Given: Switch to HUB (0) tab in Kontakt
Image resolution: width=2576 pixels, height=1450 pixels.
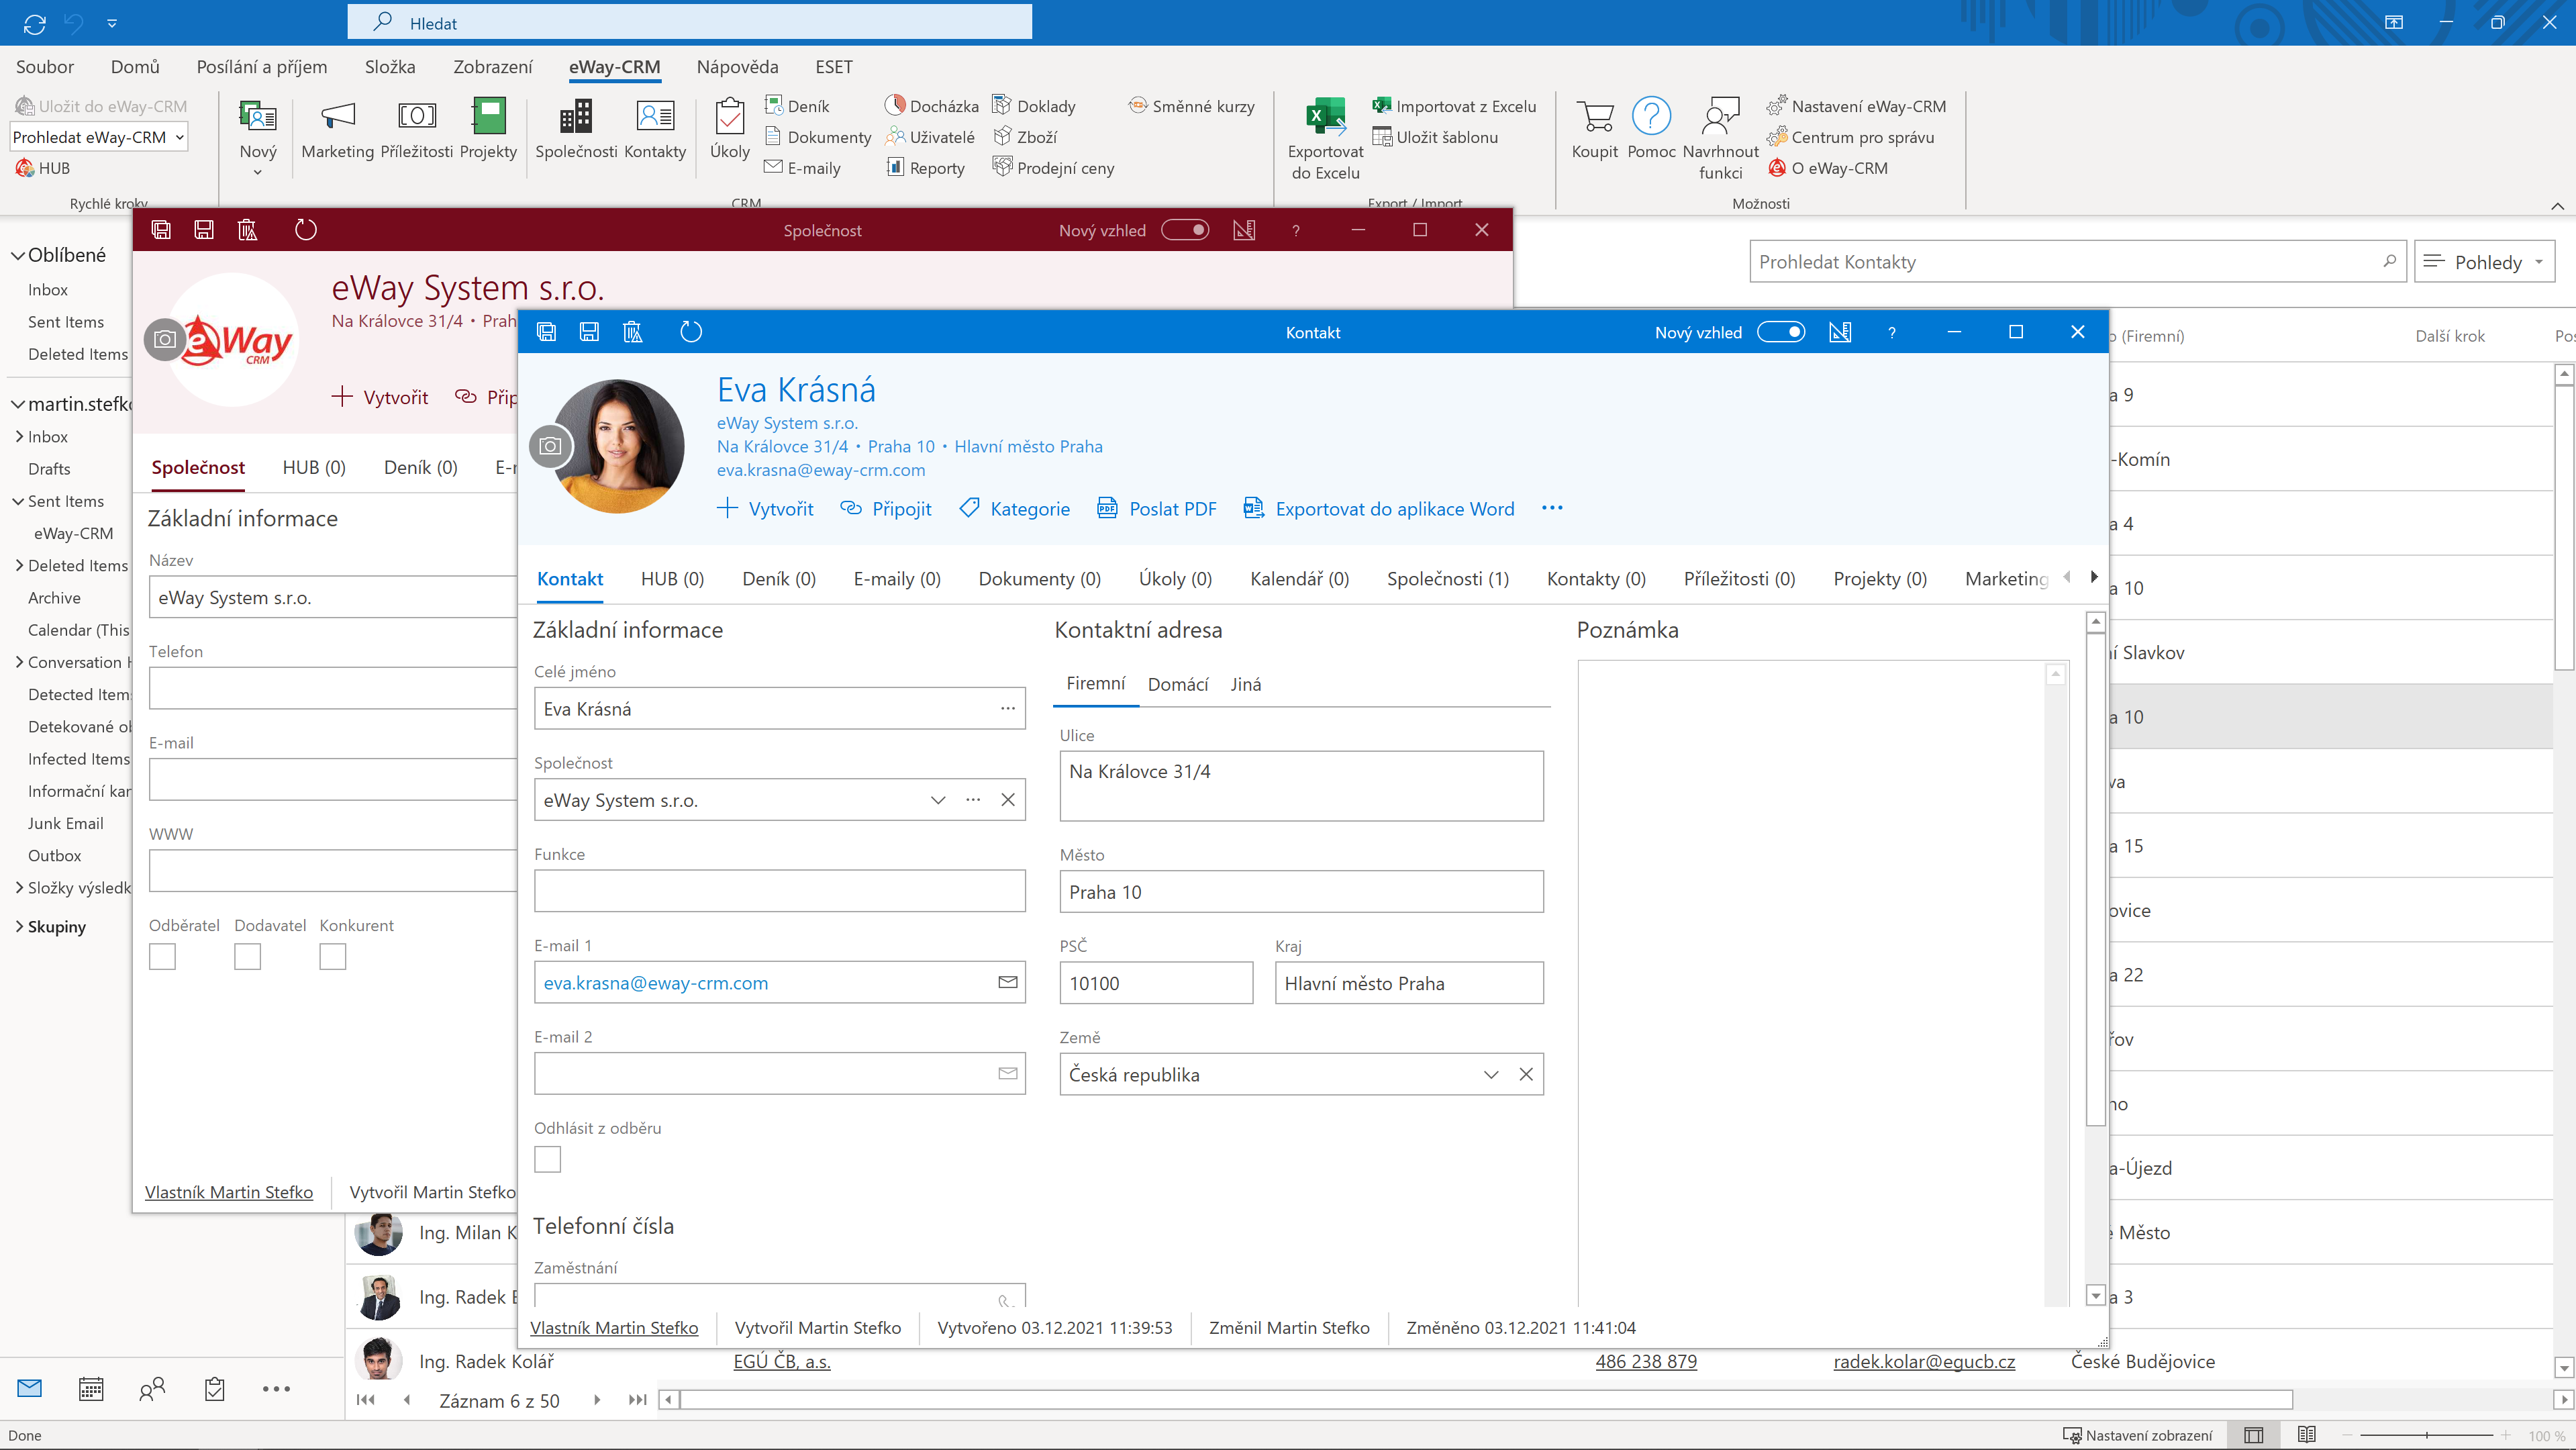Looking at the screenshot, I should pos(672,578).
